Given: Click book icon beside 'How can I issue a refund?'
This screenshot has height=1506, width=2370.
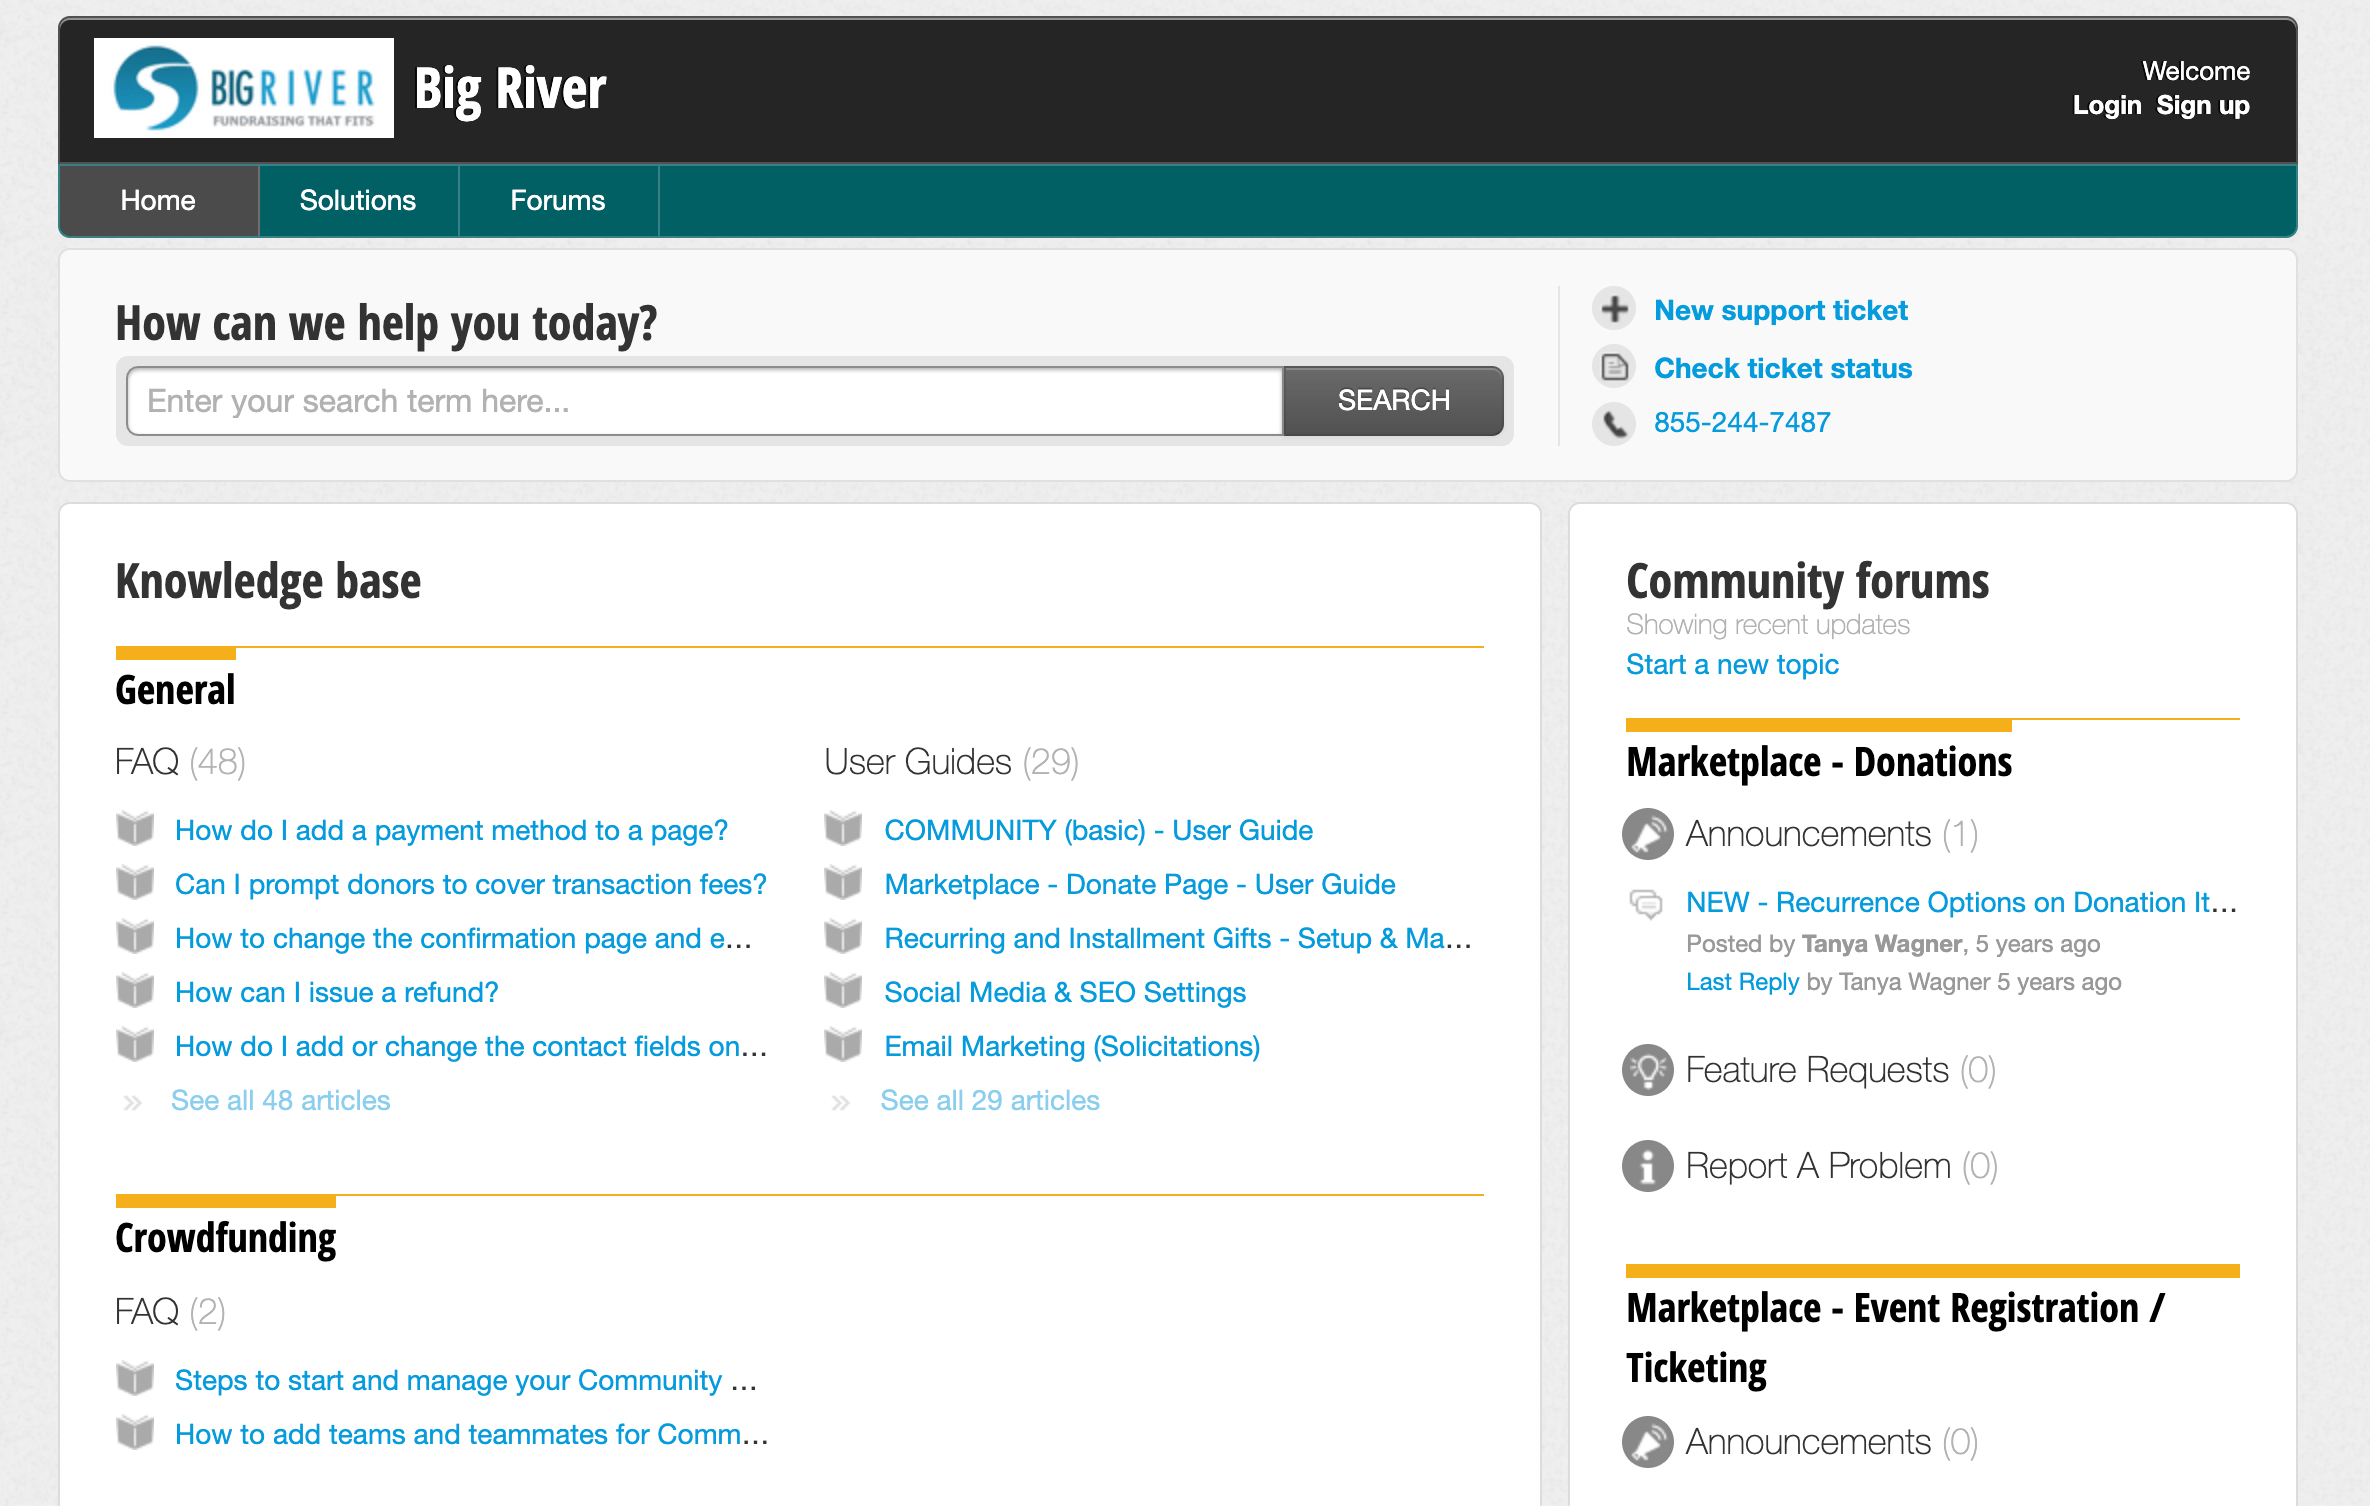Looking at the screenshot, I should click(135, 992).
